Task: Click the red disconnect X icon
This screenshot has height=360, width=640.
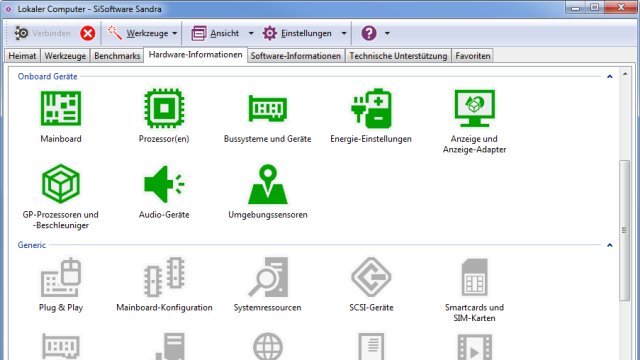Action: (x=87, y=33)
